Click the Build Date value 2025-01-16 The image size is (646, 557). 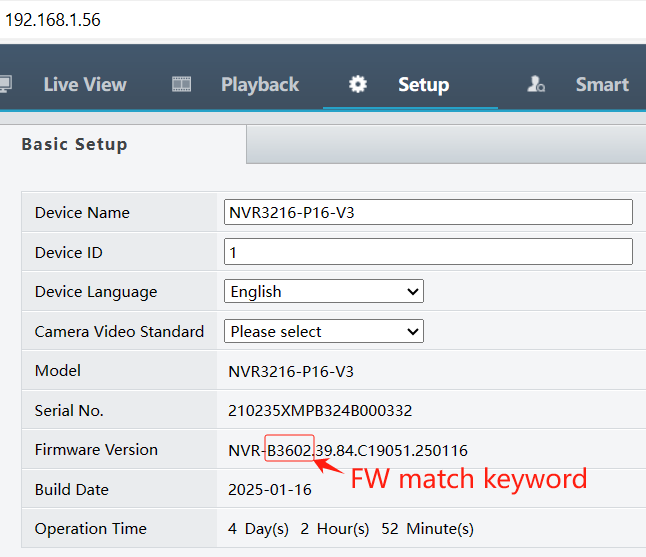tap(270, 489)
